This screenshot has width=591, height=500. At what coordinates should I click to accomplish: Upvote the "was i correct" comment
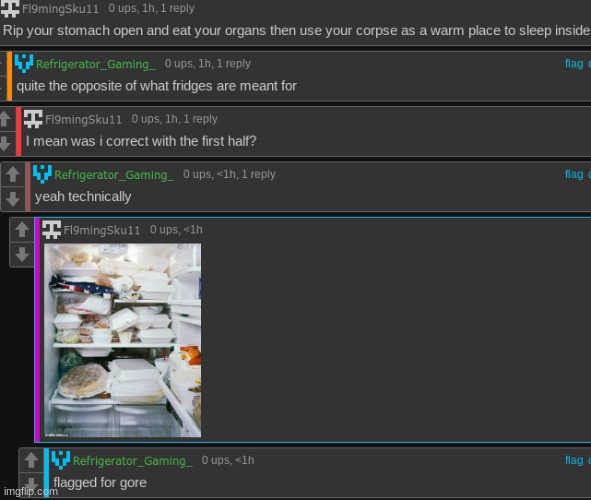pos(5,119)
